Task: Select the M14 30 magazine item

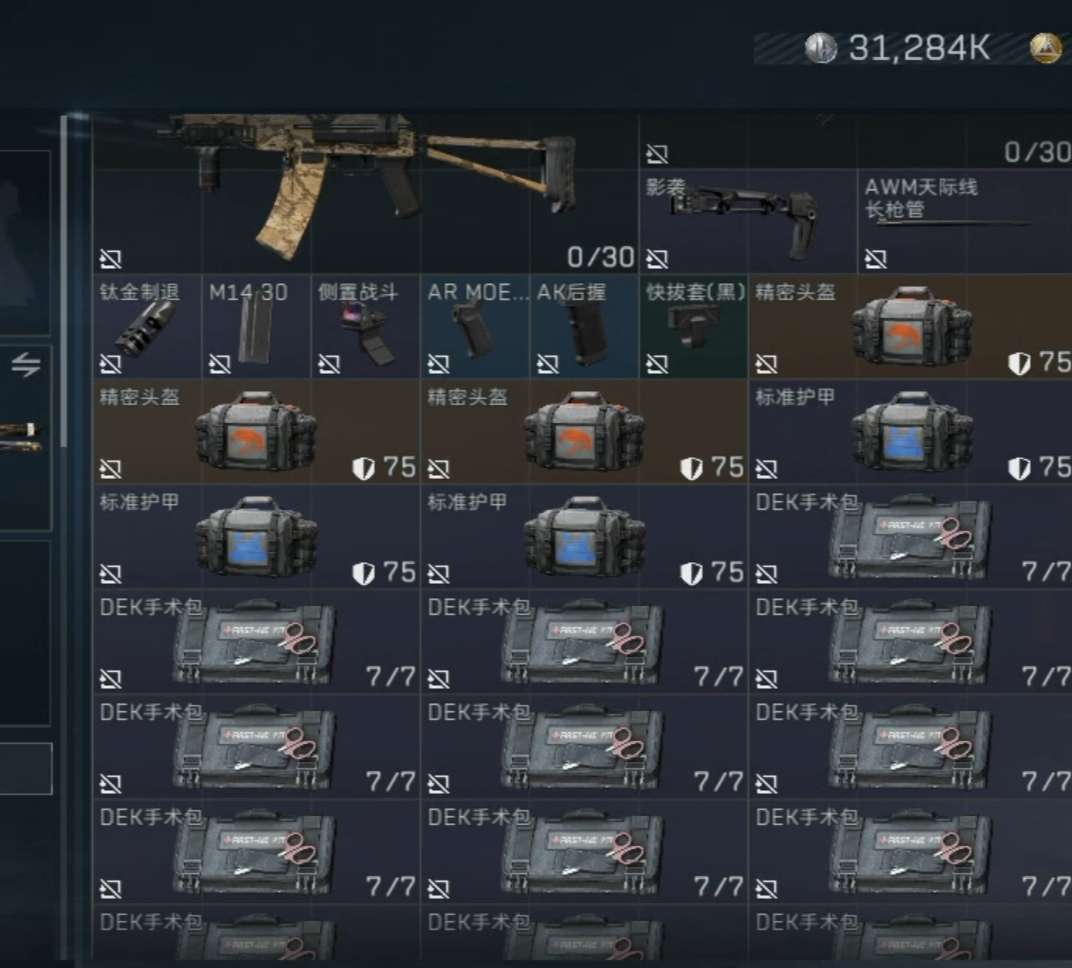Action: [256, 326]
